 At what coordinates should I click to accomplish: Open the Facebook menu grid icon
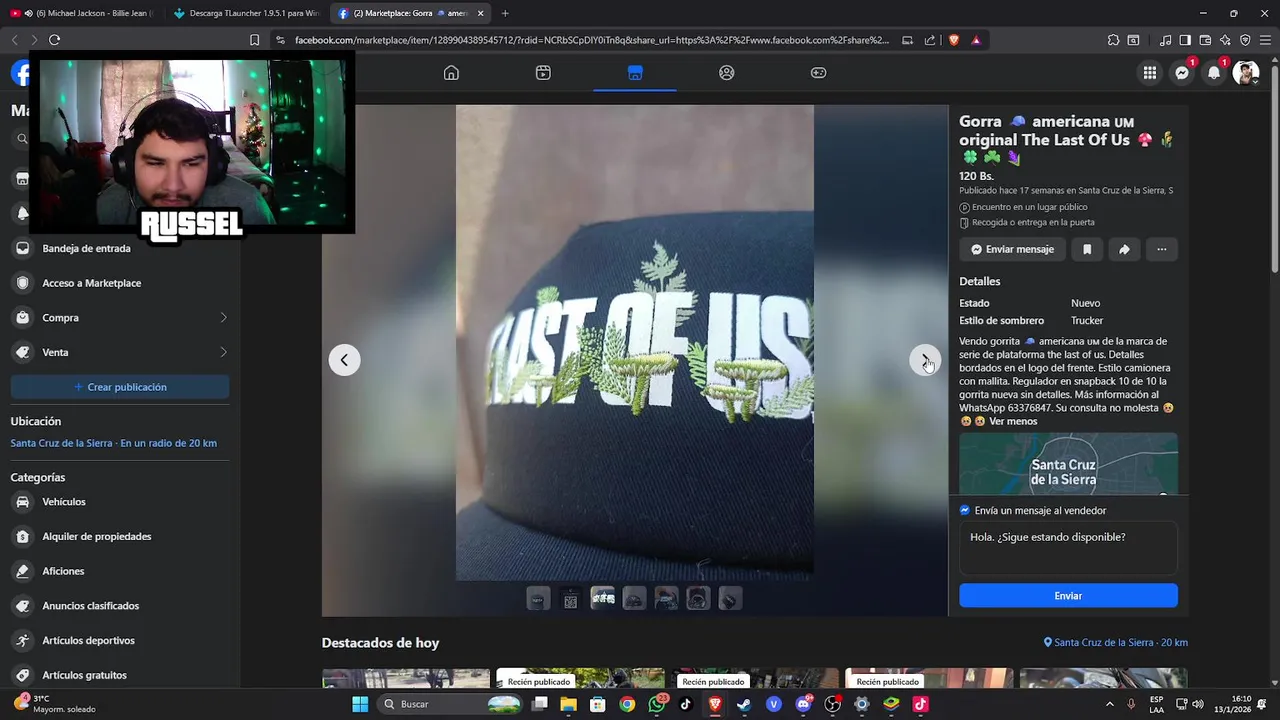pyautogui.click(x=1150, y=73)
